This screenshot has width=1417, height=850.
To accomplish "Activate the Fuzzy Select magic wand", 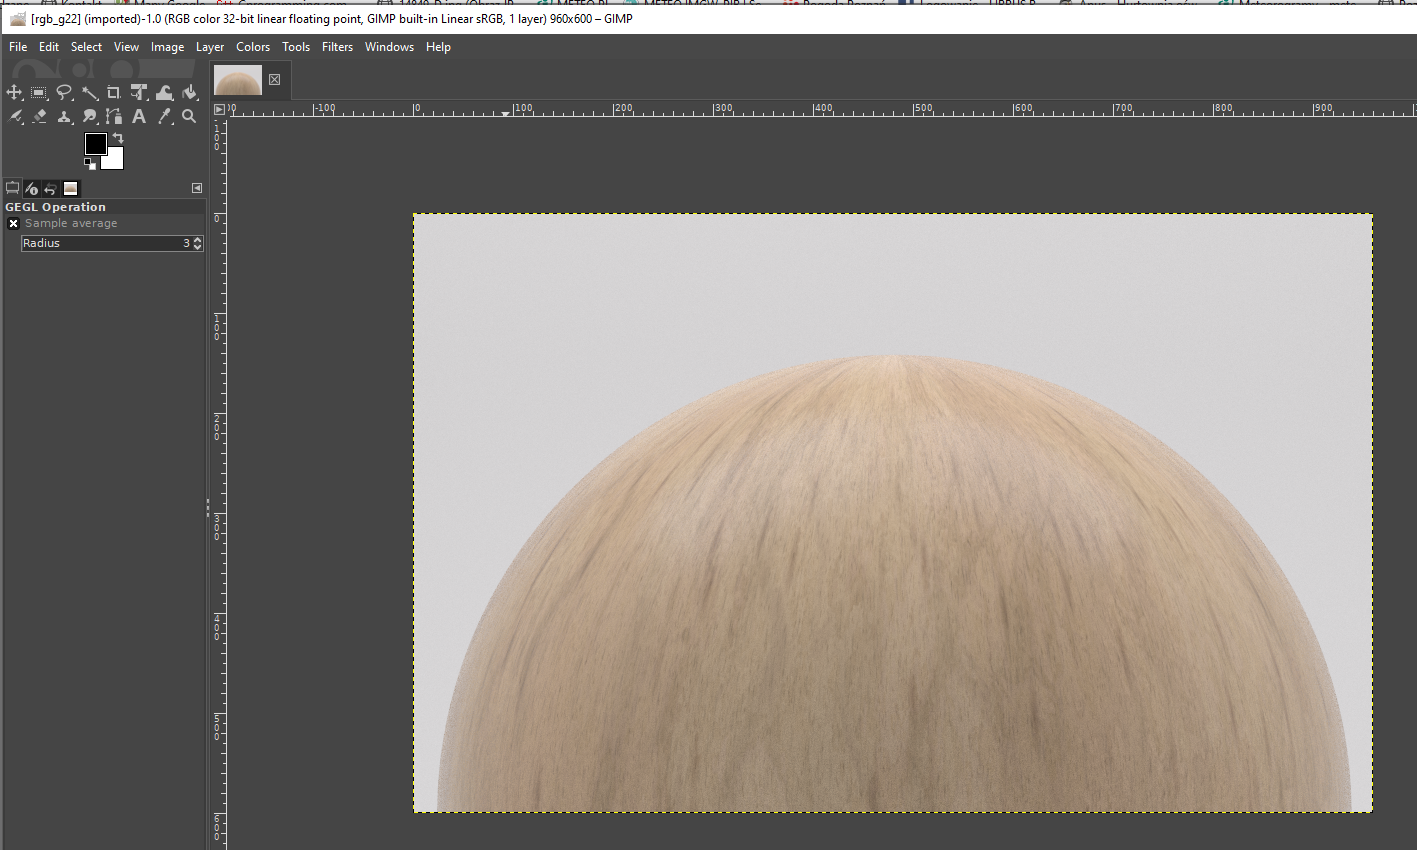I will (89, 93).
